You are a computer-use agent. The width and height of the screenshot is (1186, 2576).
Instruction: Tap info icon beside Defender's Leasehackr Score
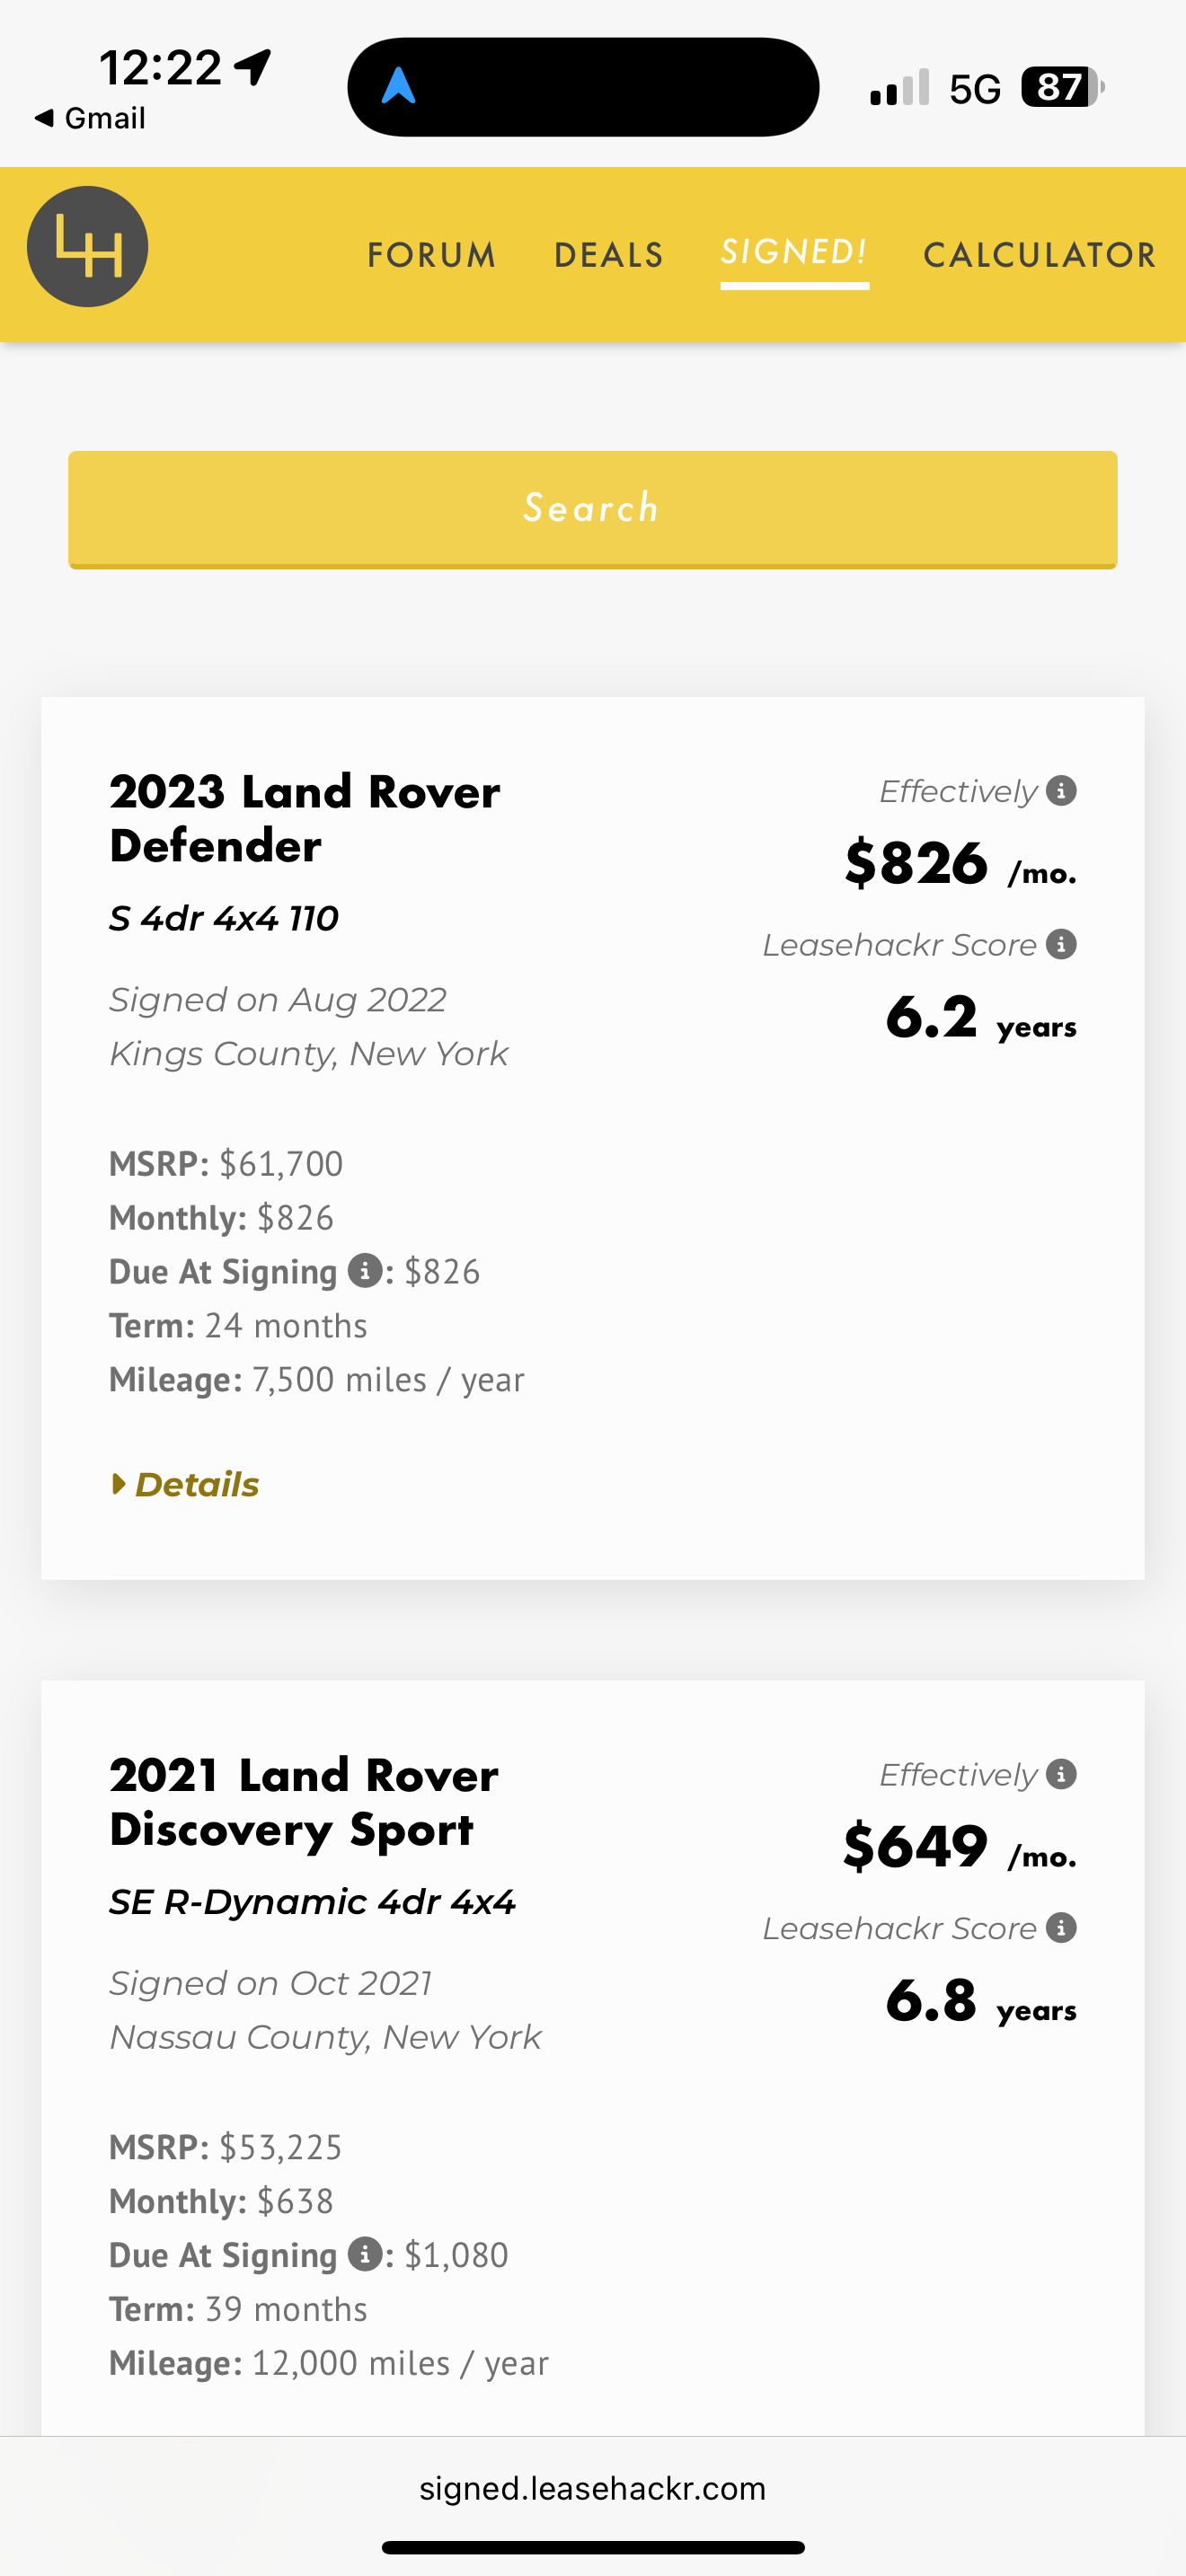(x=1061, y=944)
